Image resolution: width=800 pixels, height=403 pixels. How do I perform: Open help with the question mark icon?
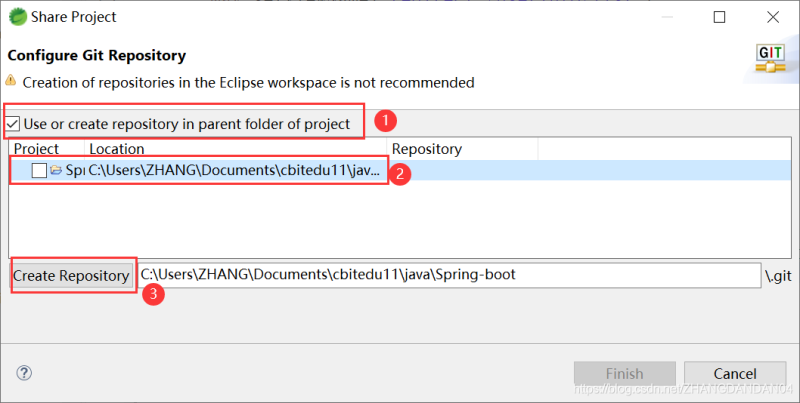click(24, 373)
